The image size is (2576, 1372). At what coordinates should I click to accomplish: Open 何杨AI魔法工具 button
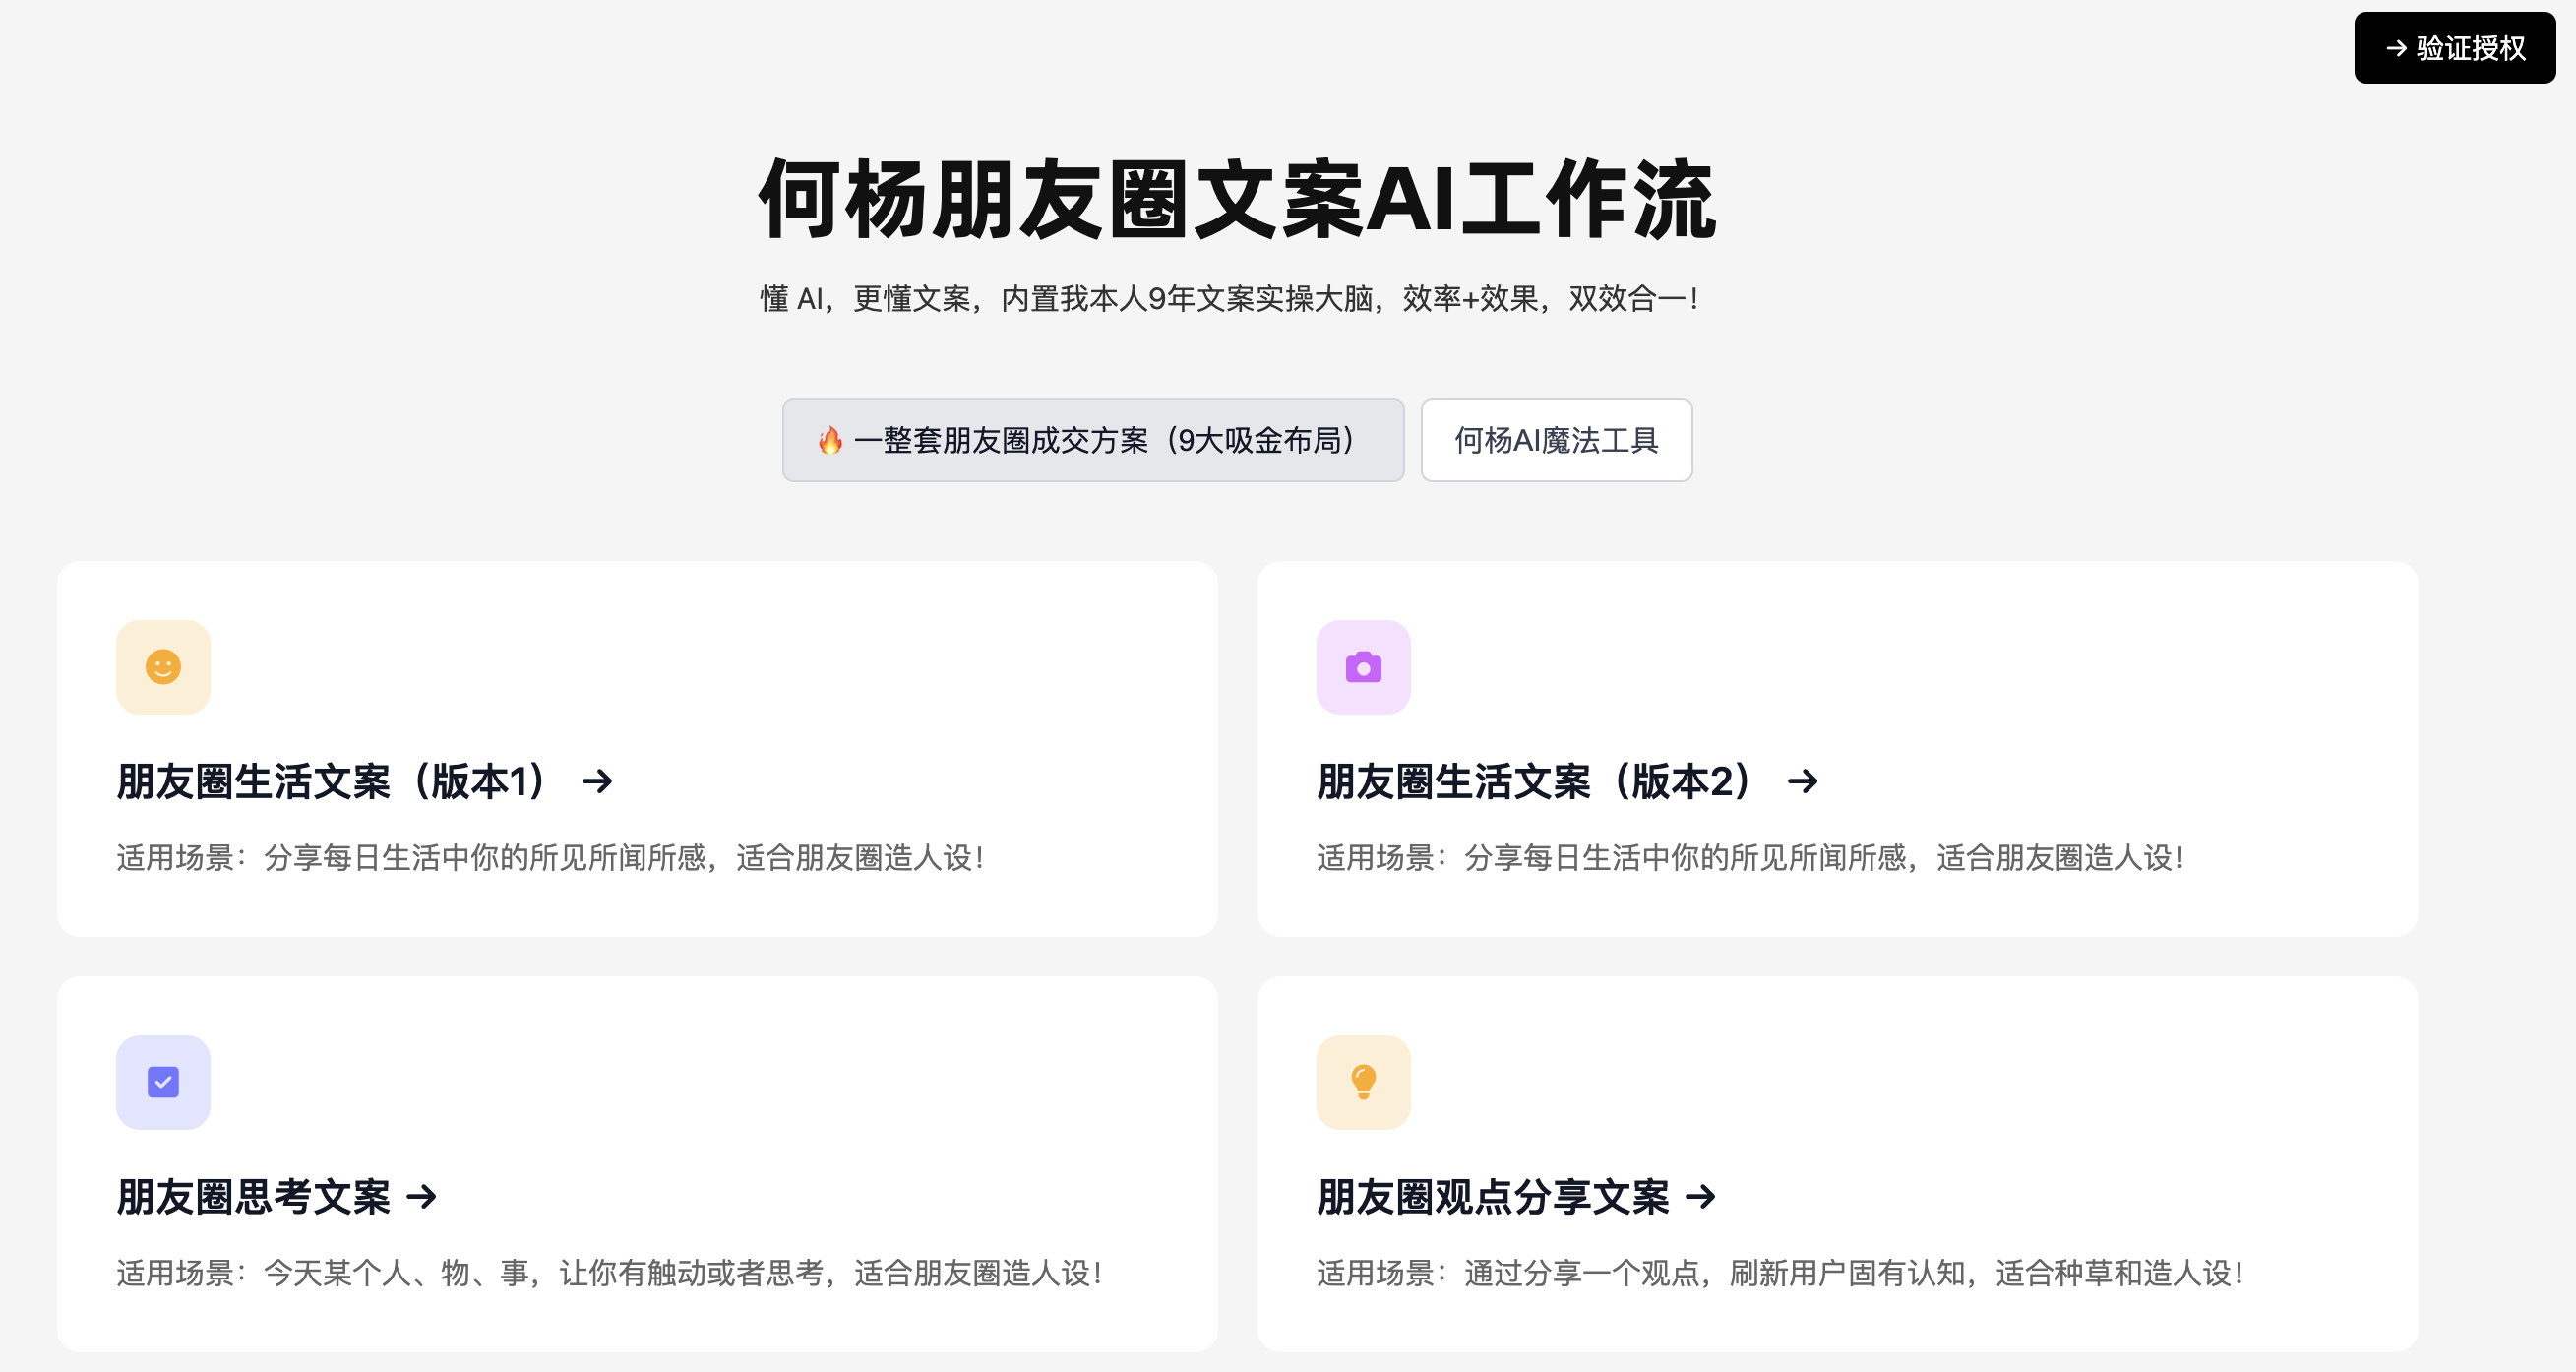click(x=1556, y=440)
